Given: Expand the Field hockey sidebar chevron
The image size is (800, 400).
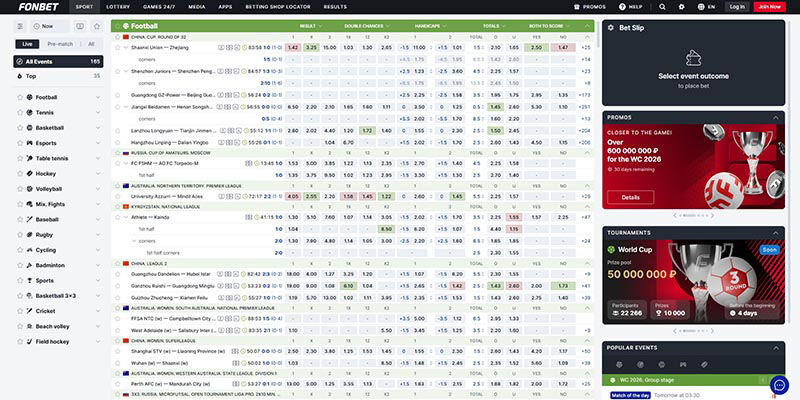Looking at the screenshot, I should pos(98,341).
